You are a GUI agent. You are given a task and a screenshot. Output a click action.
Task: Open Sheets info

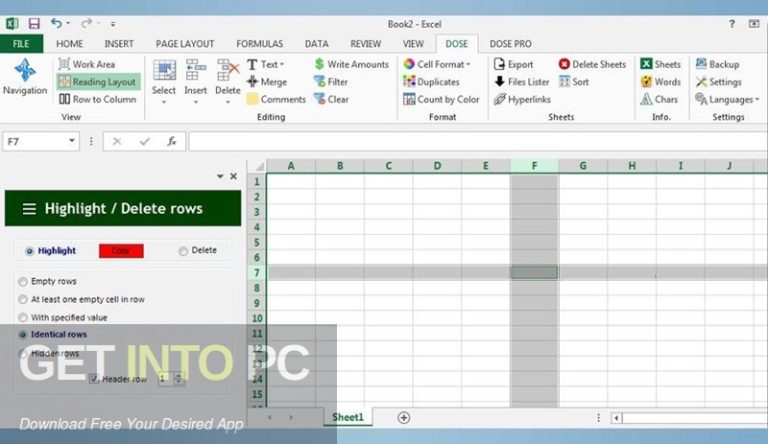coord(660,64)
